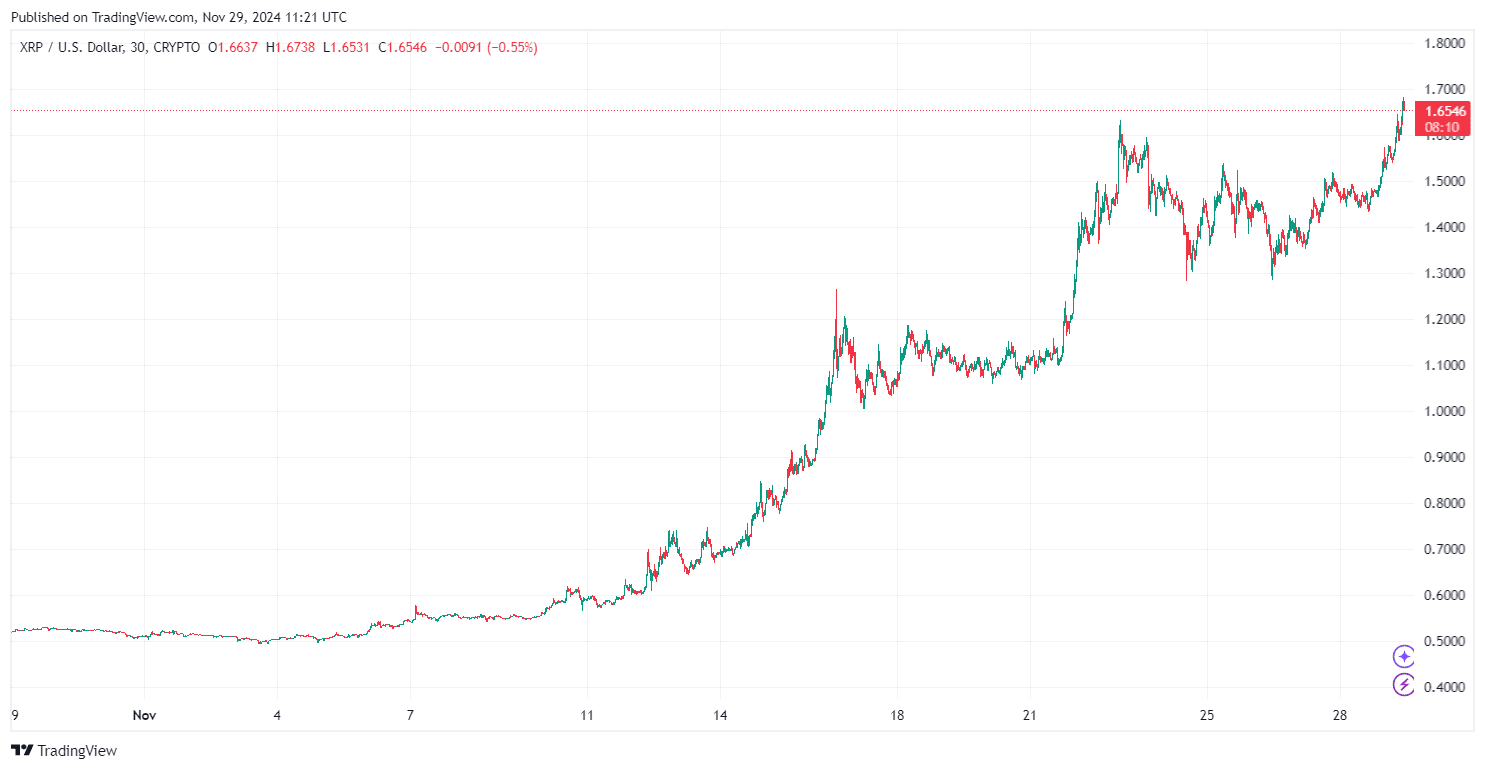Click the 0.7000 price axis label
The width and height of the screenshot is (1485, 770).
point(1445,549)
